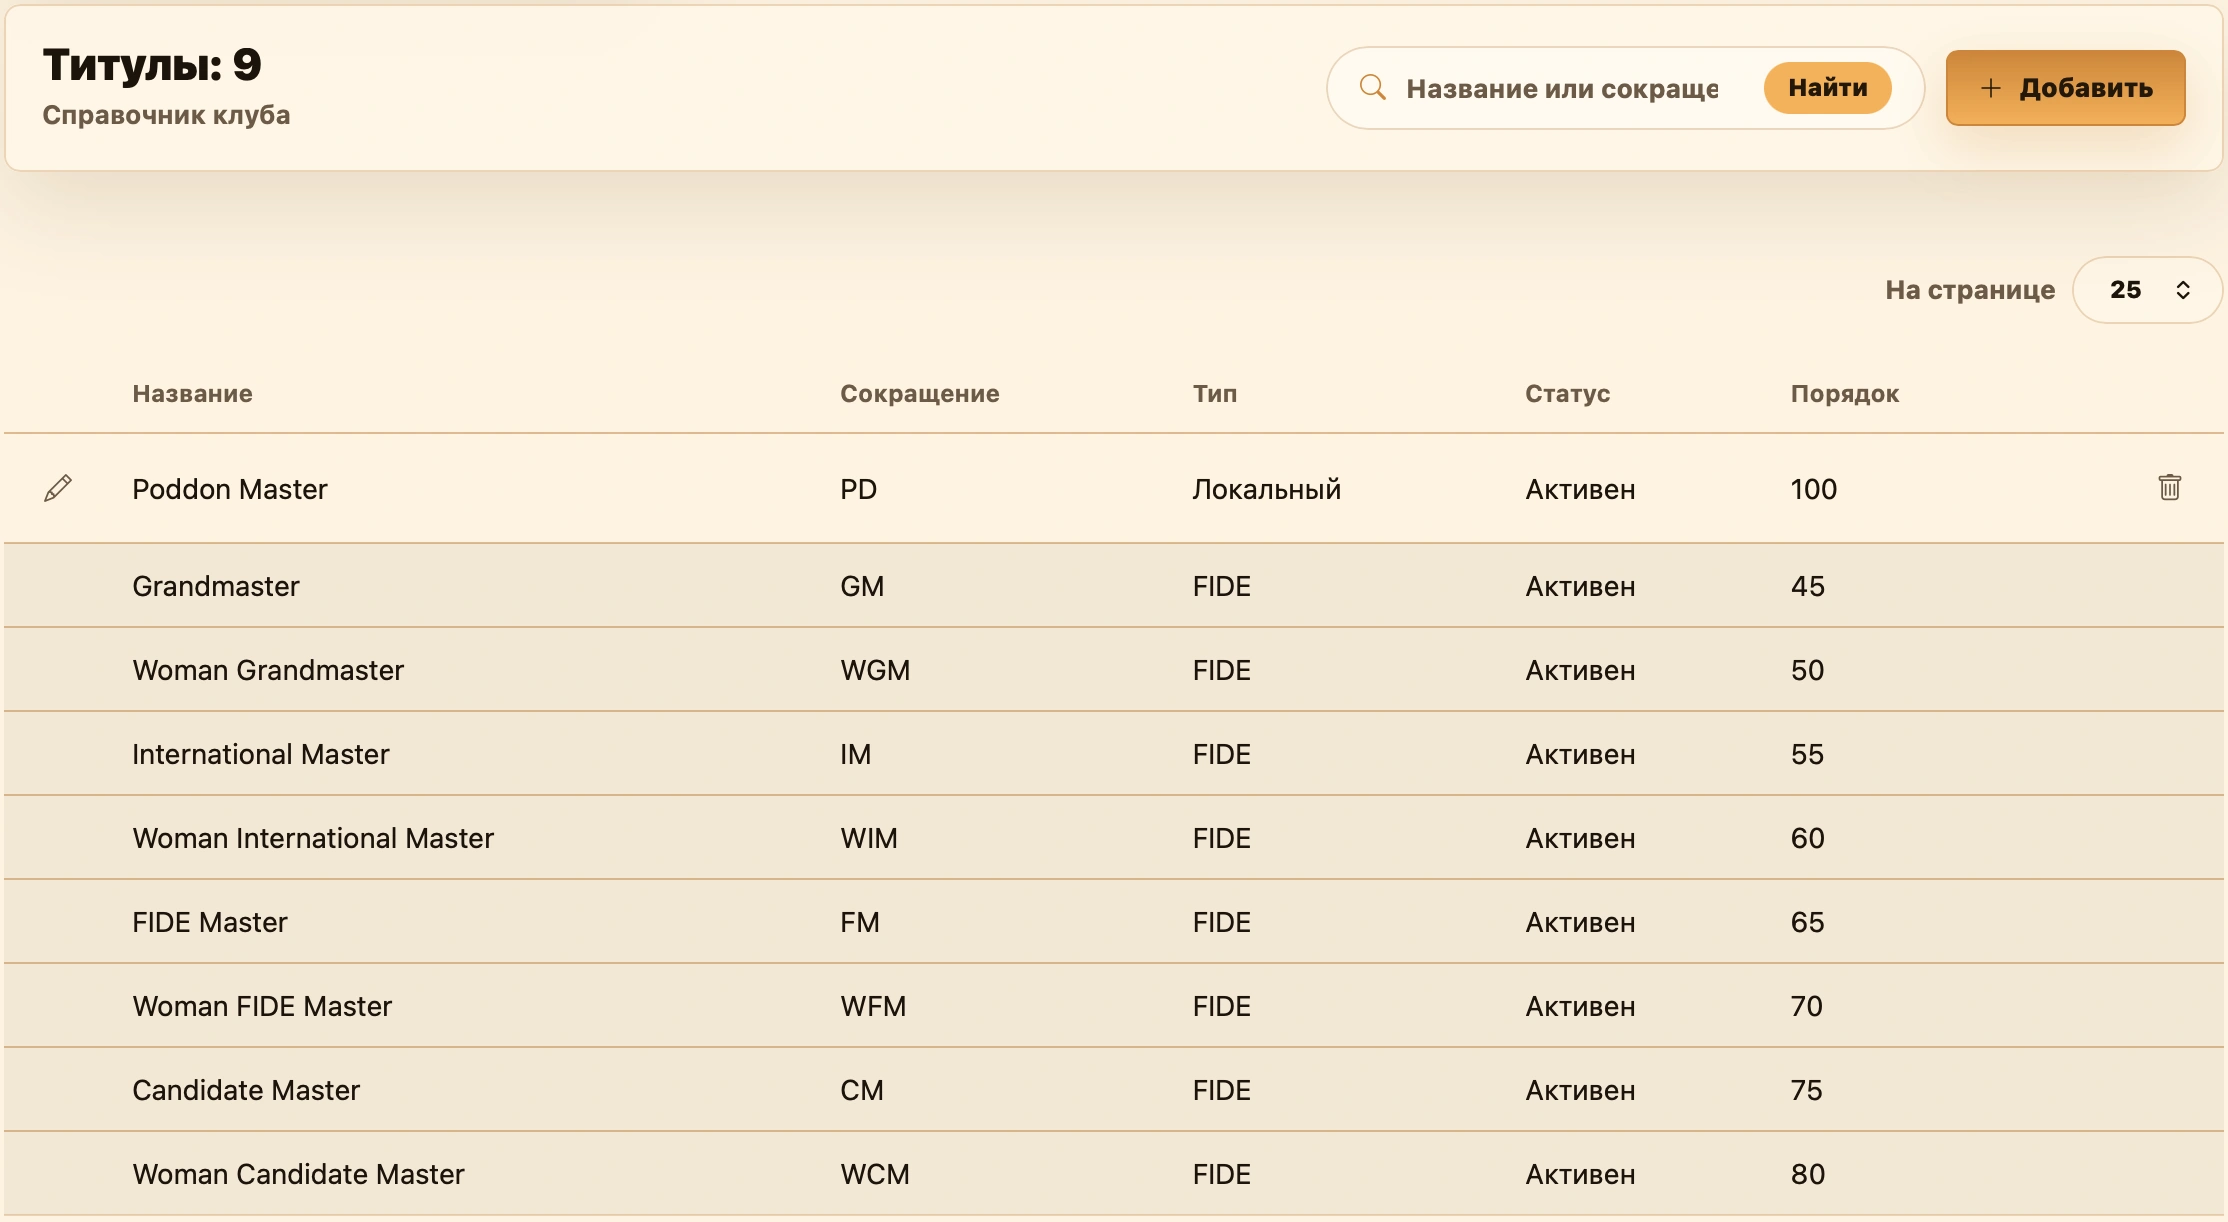Select the Woman Candidate Master row name
2228x1222 pixels.
click(298, 1174)
